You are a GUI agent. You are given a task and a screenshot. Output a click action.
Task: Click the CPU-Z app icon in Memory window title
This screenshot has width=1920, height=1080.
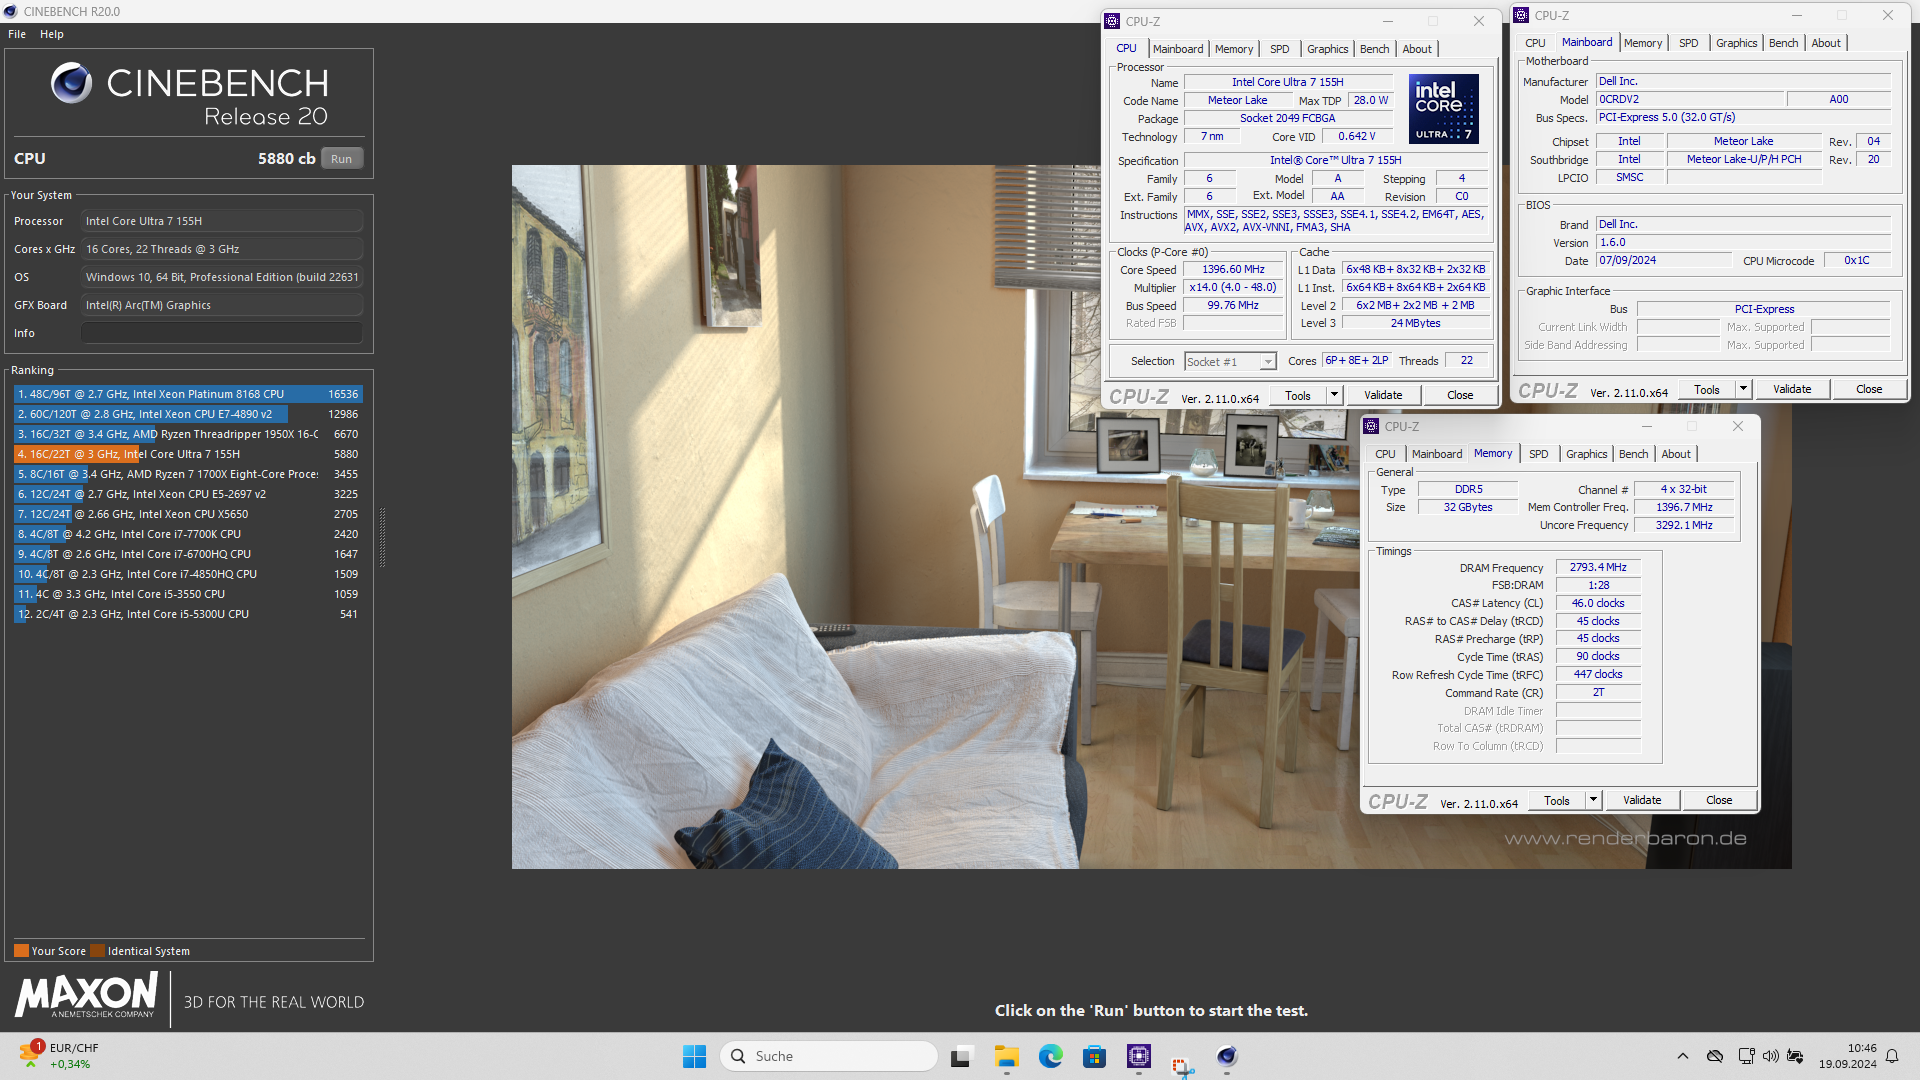point(1371,426)
